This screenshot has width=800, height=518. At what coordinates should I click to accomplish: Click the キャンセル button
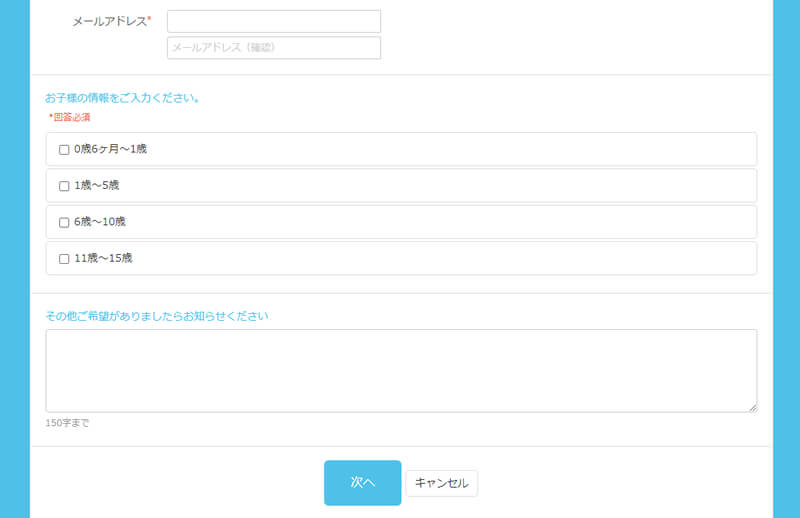click(x=441, y=483)
